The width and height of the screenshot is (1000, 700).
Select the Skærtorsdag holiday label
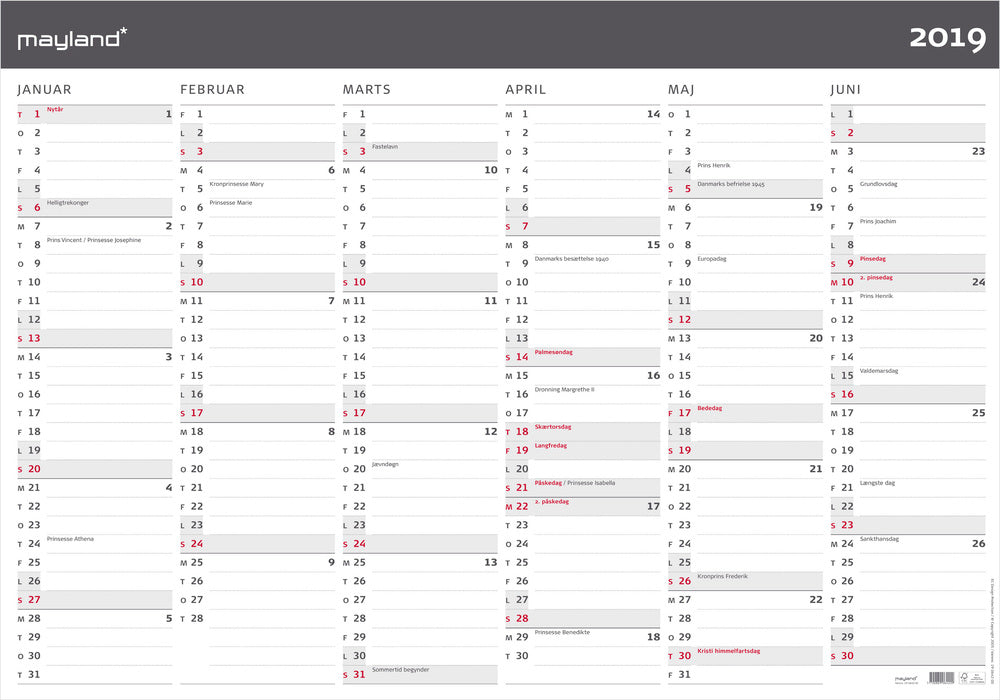tap(553, 427)
